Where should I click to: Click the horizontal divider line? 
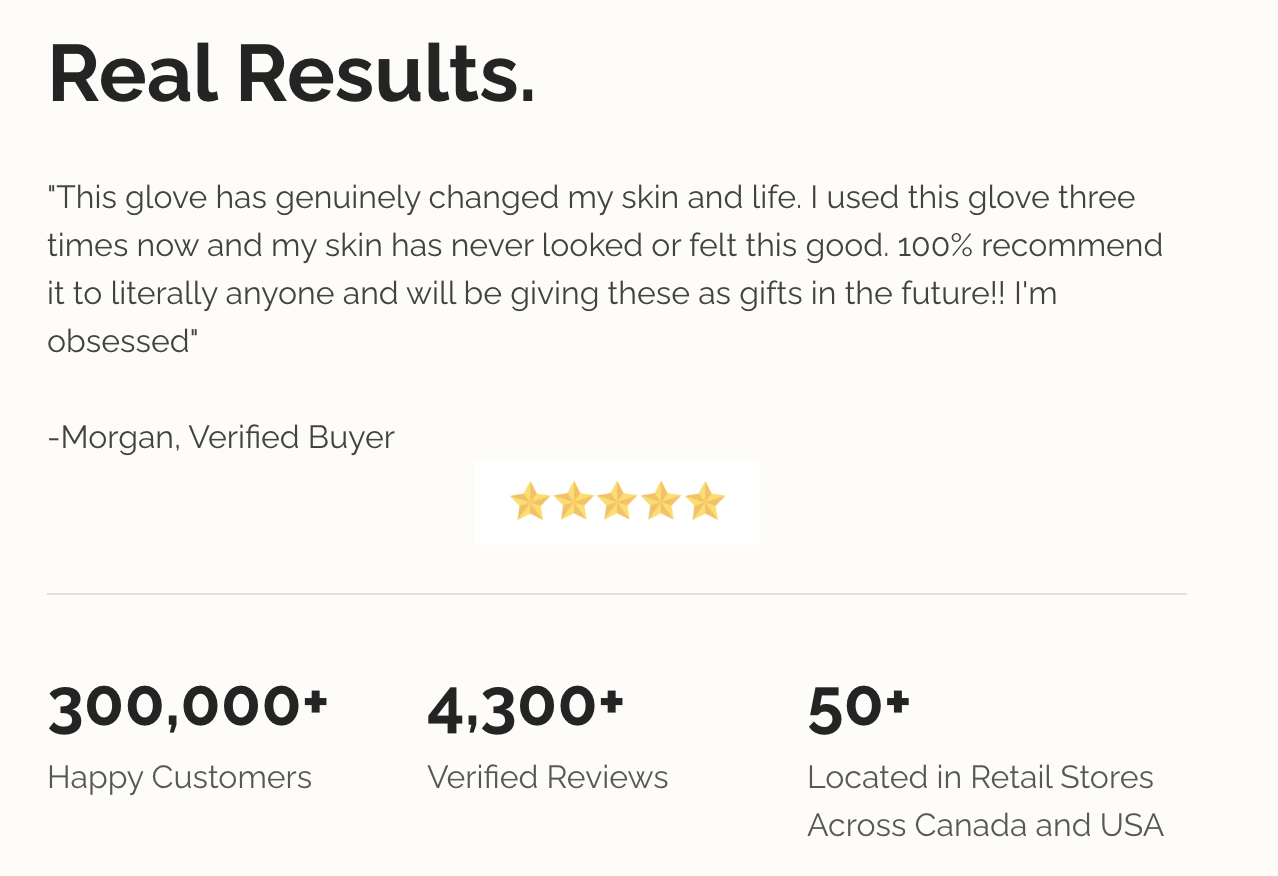[x=617, y=594]
